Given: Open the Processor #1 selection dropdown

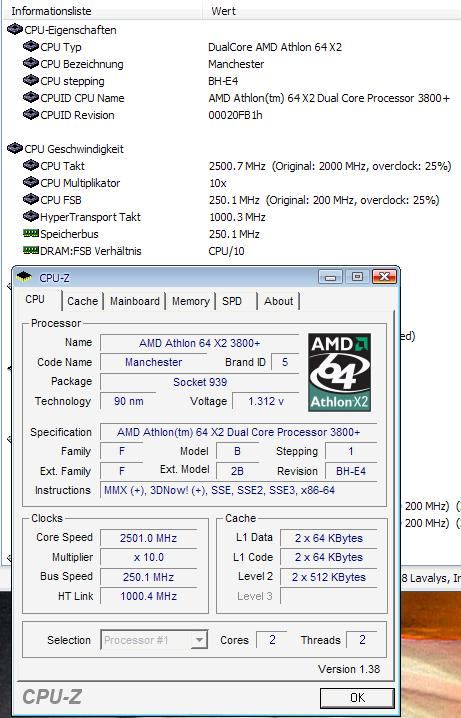Looking at the screenshot, I should click(199, 640).
